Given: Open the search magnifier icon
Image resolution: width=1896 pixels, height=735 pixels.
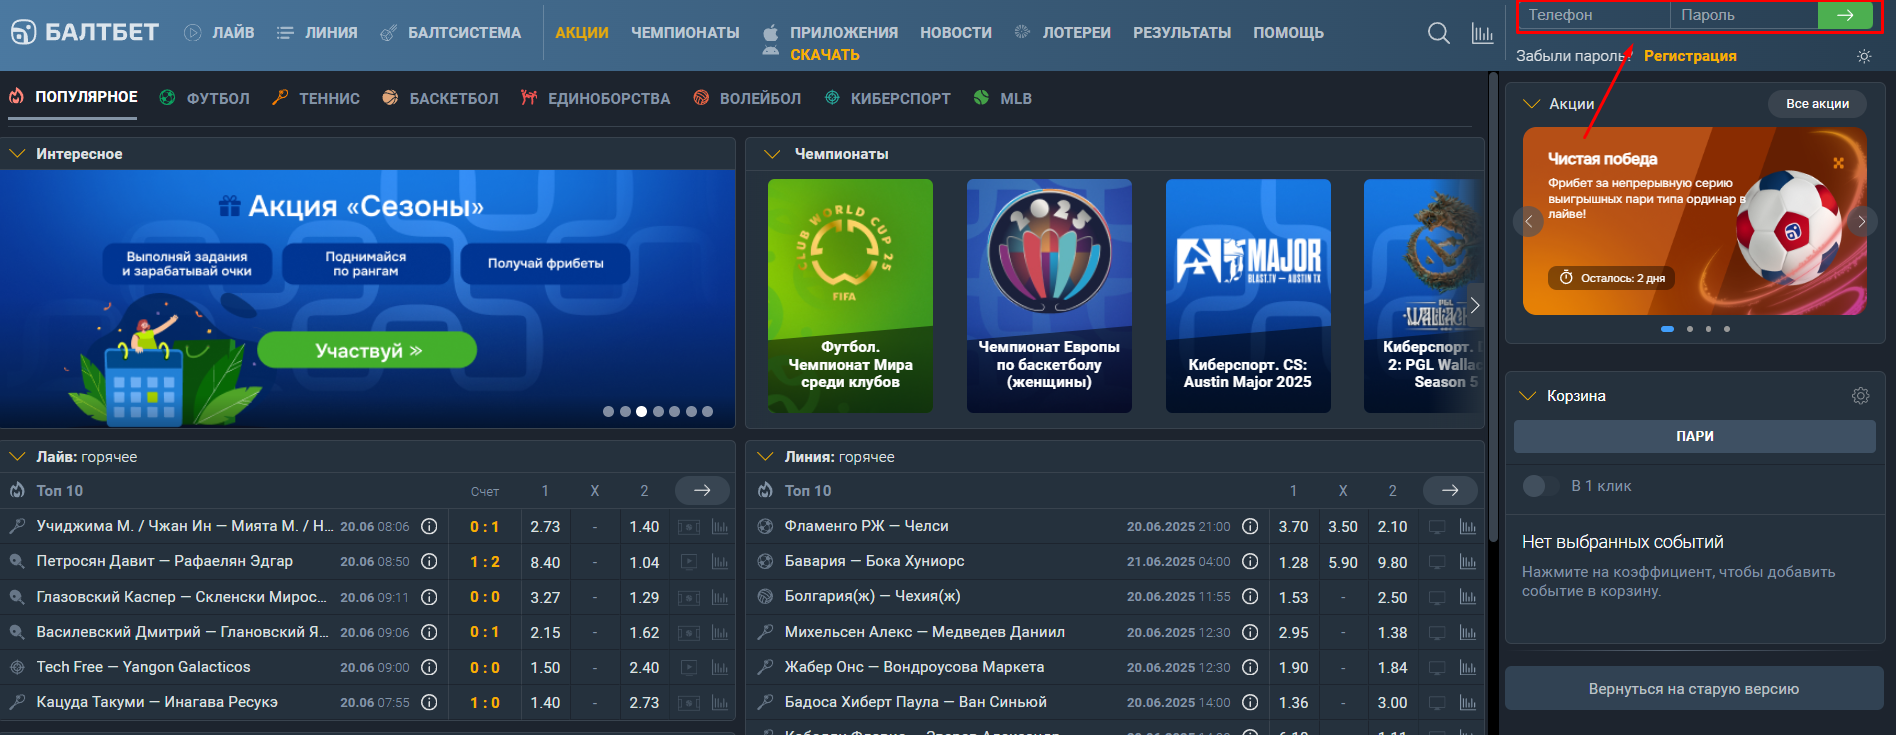Looking at the screenshot, I should 1438,33.
